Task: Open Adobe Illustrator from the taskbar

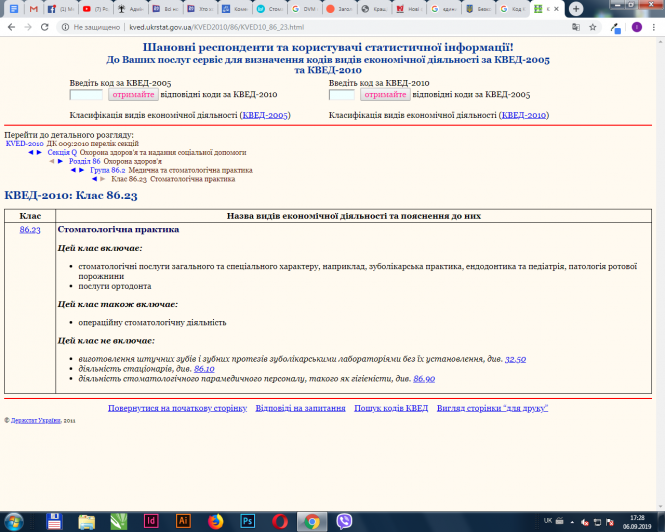Action: coord(183,520)
